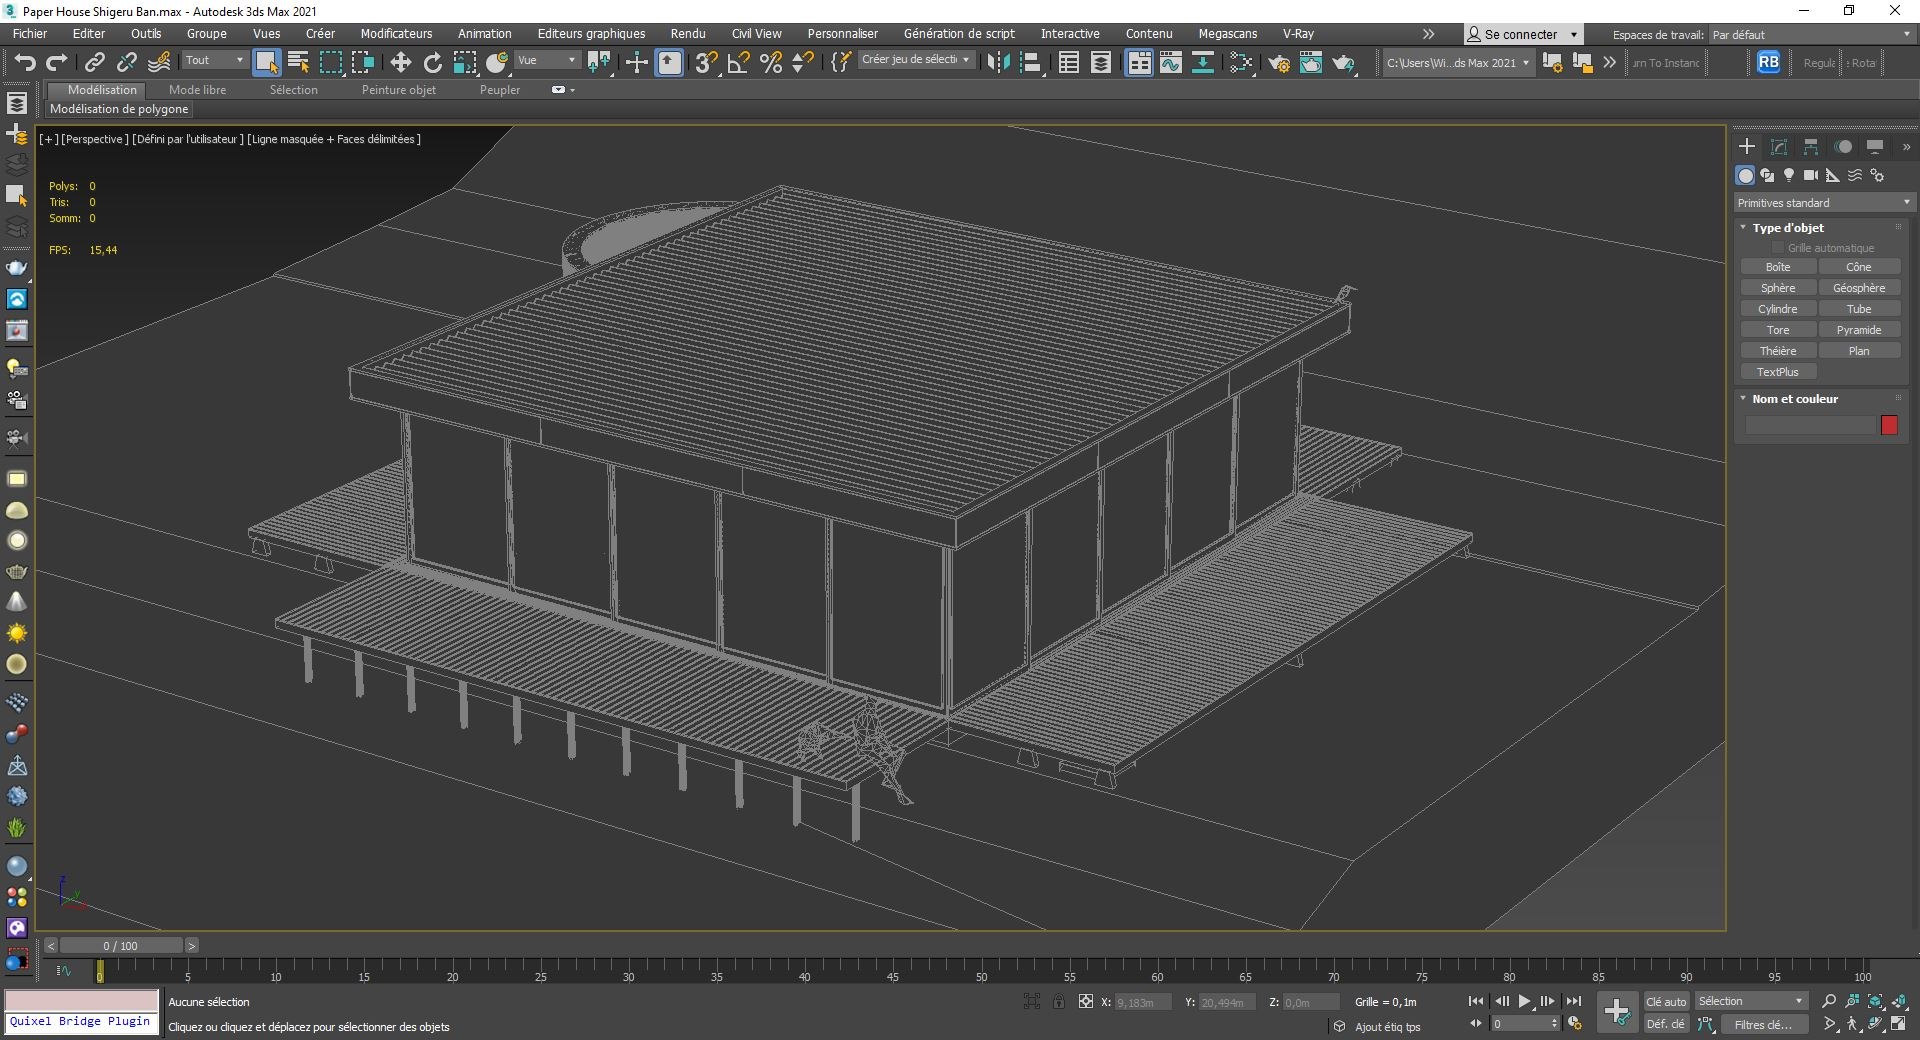Viewport: 1920px width, 1040px height.
Task: Toggle the 3D Snaps icon
Action: pyautogui.click(x=706, y=63)
